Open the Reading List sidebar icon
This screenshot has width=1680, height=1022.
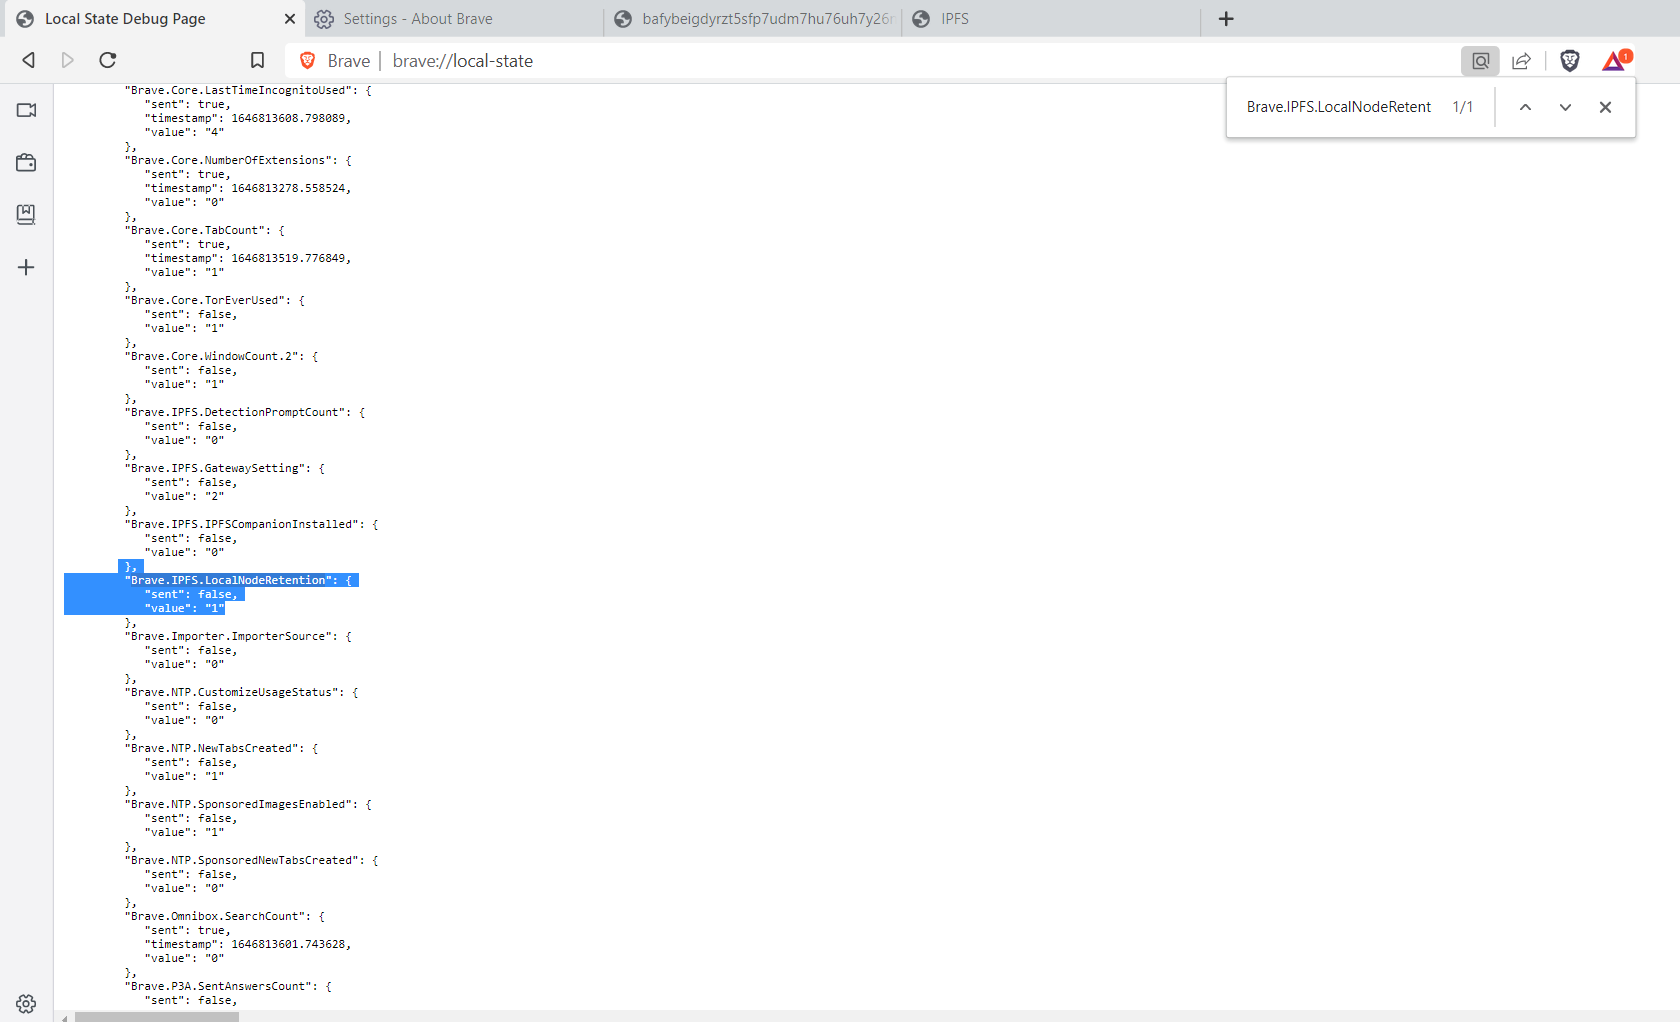pos(26,214)
